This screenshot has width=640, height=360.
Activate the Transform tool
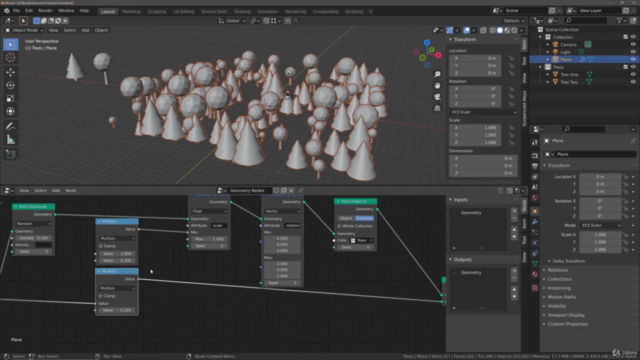11,111
